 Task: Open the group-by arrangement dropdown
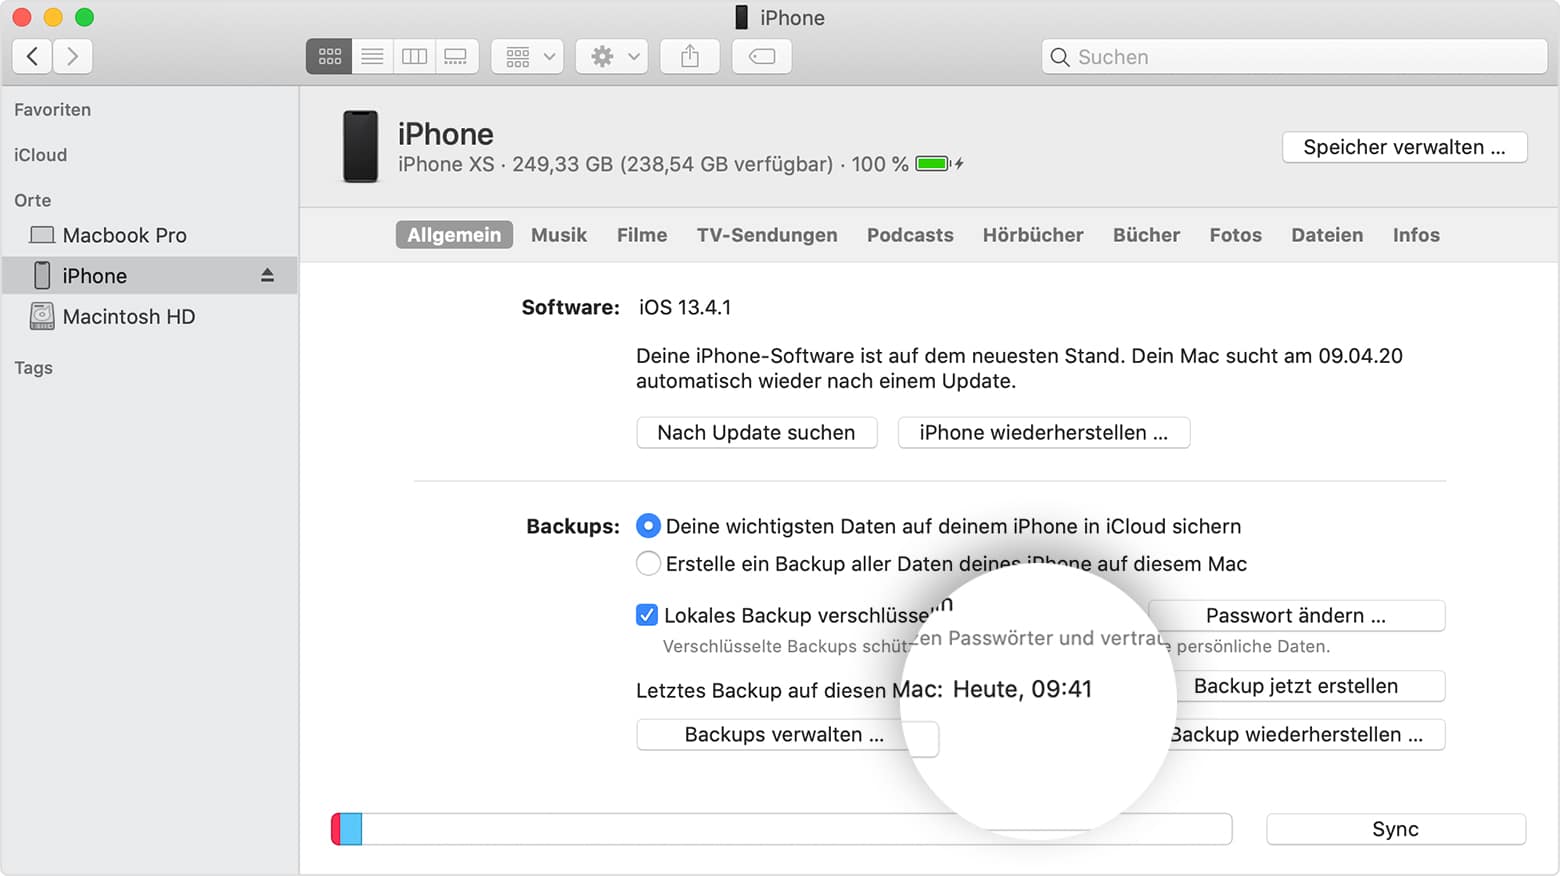pos(528,57)
